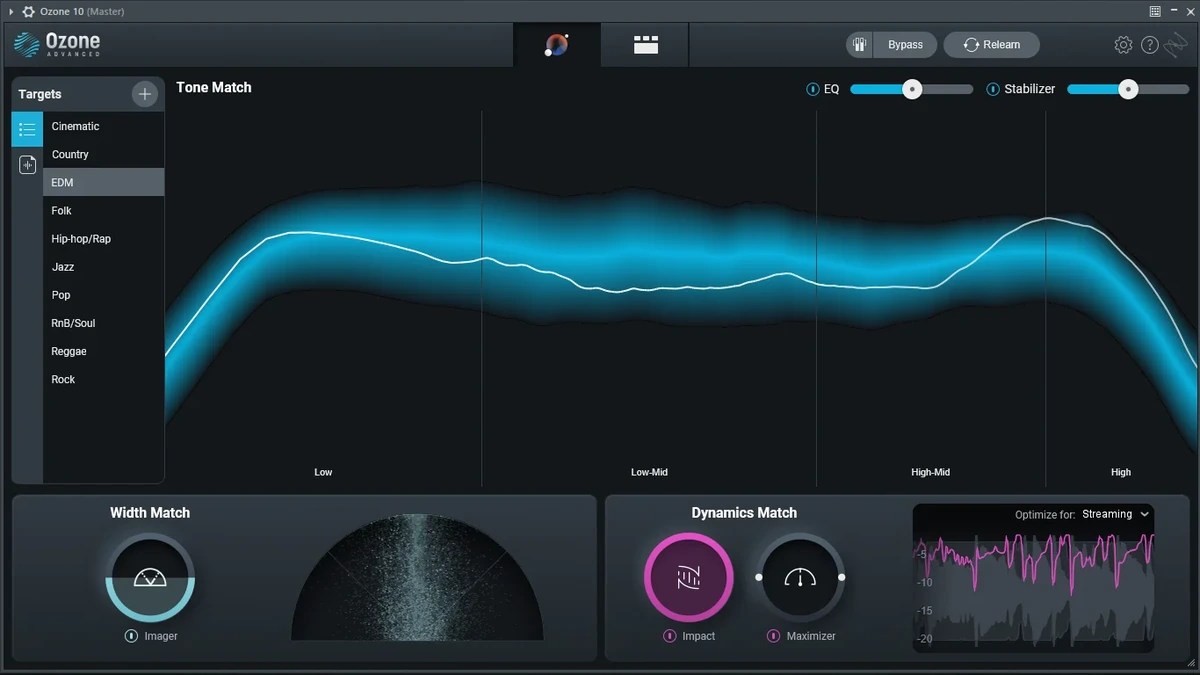
Task: Open the Master Assistant view tab
Action: coord(557,45)
